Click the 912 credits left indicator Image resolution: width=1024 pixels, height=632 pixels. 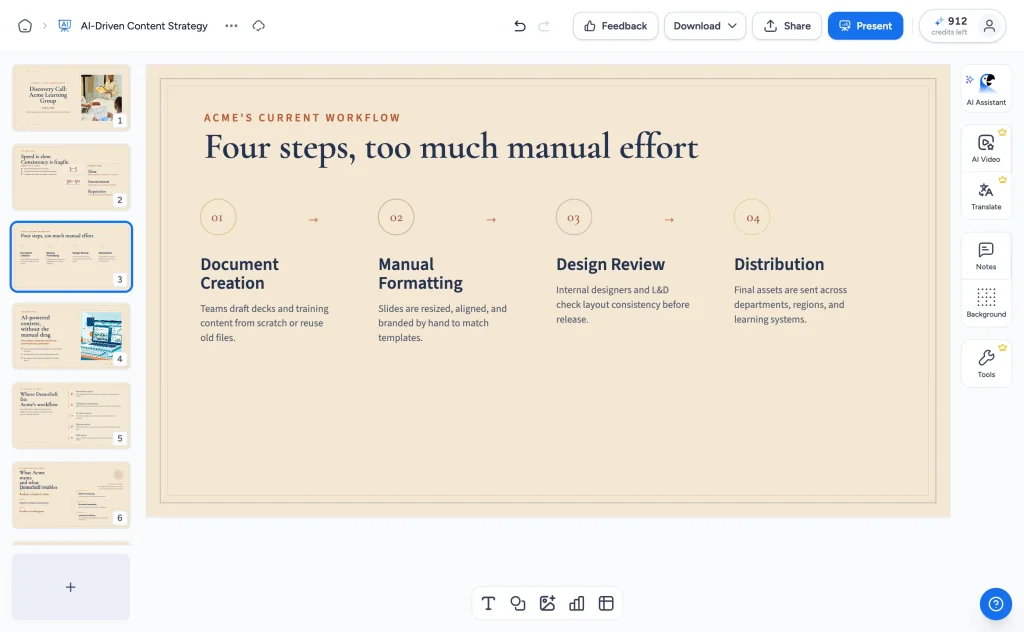pos(950,26)
